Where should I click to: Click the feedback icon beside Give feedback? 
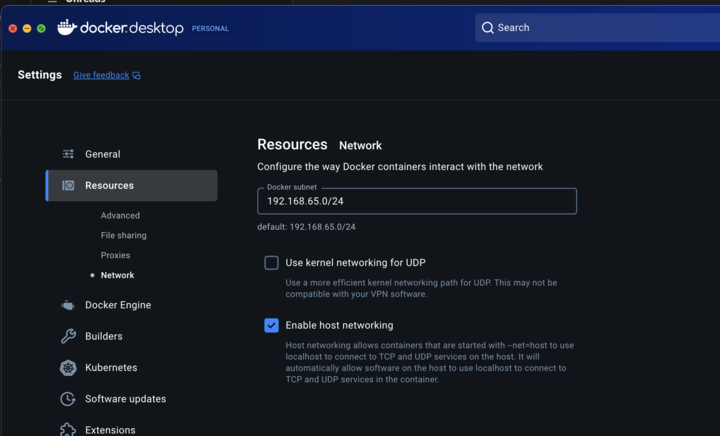pos(137,76)
